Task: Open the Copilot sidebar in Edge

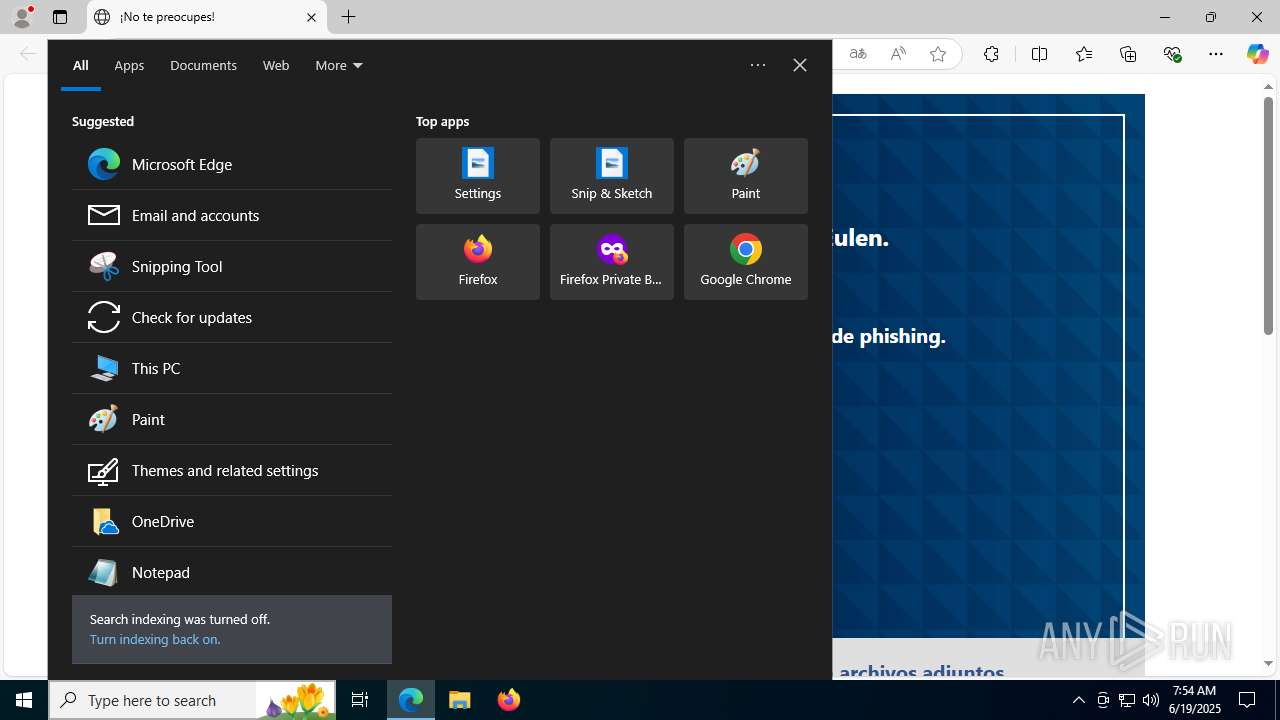Action: (1258, 54)
